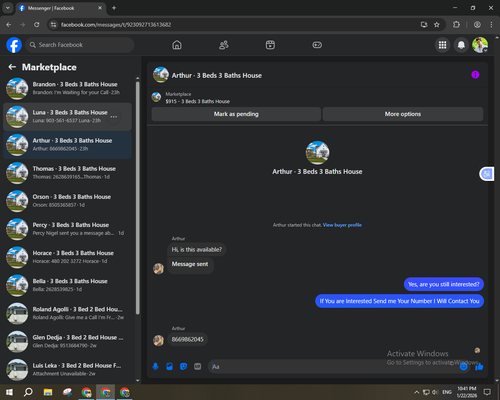Open the Reels video icon
Screen dimensions: 500x400
coord(270,45)
